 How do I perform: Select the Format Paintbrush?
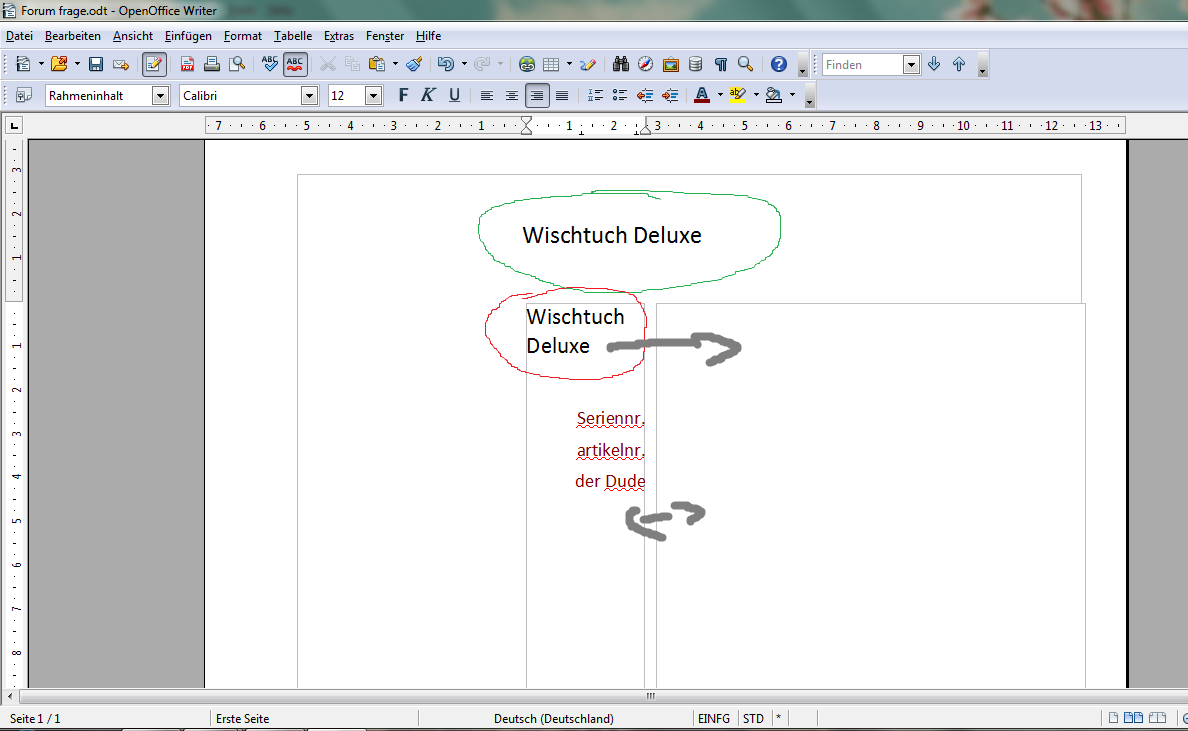[414, 64]
